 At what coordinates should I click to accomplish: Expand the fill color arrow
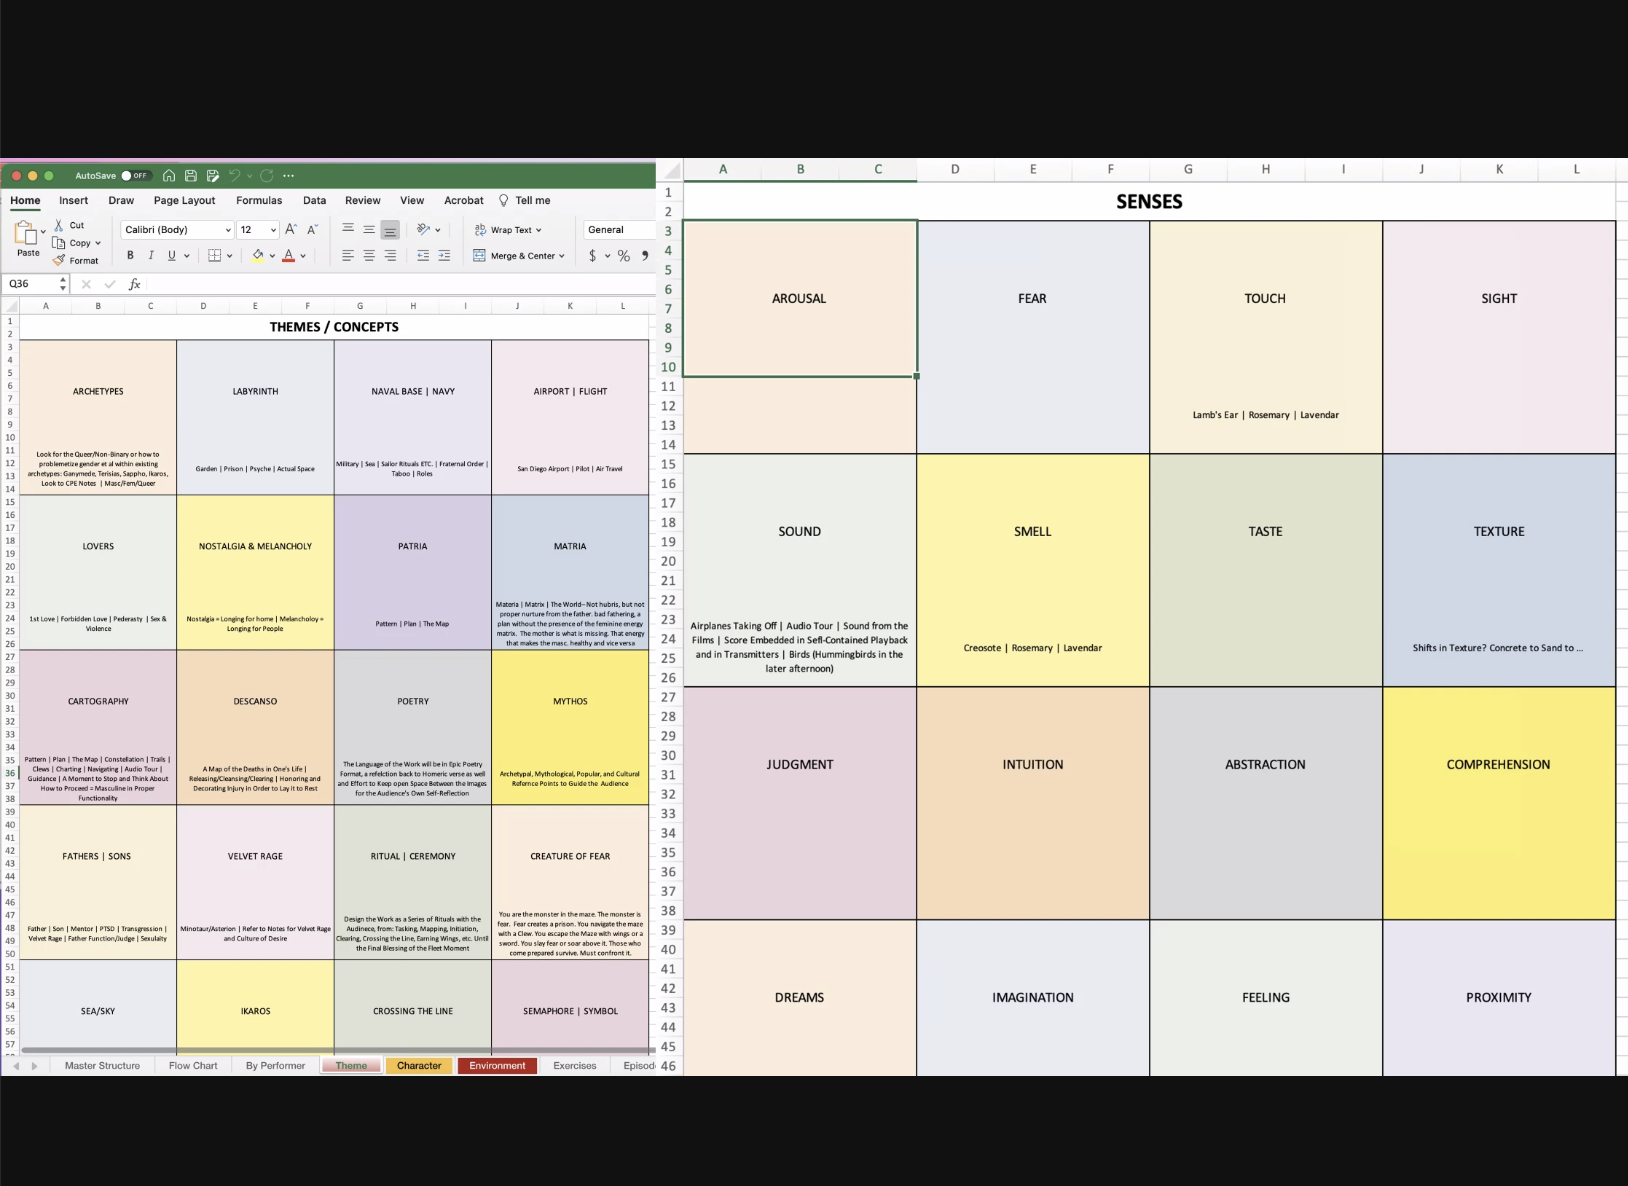click(272, 256)
